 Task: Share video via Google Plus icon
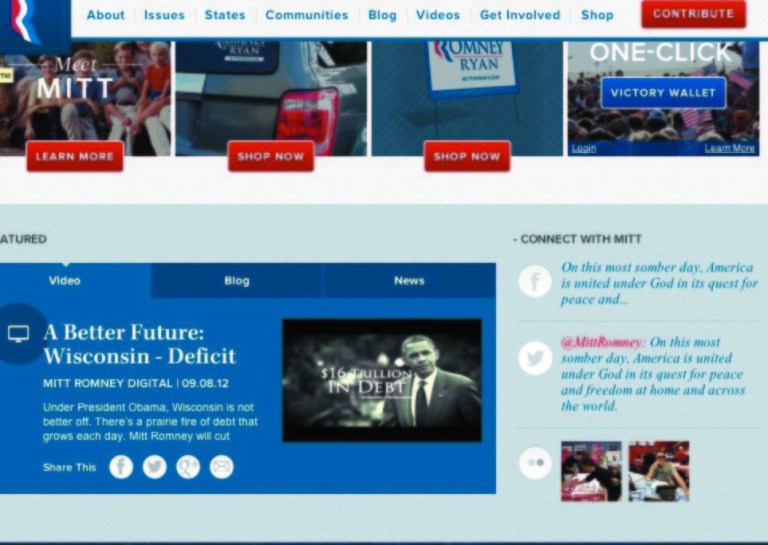pyautogui.click(x=188, y=467)
